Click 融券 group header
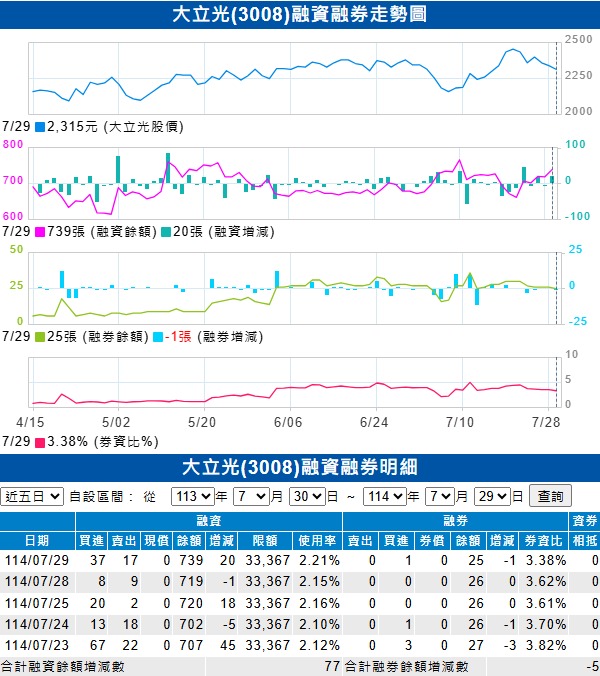The height and width of the screenshot is (676, 600). 456,521
